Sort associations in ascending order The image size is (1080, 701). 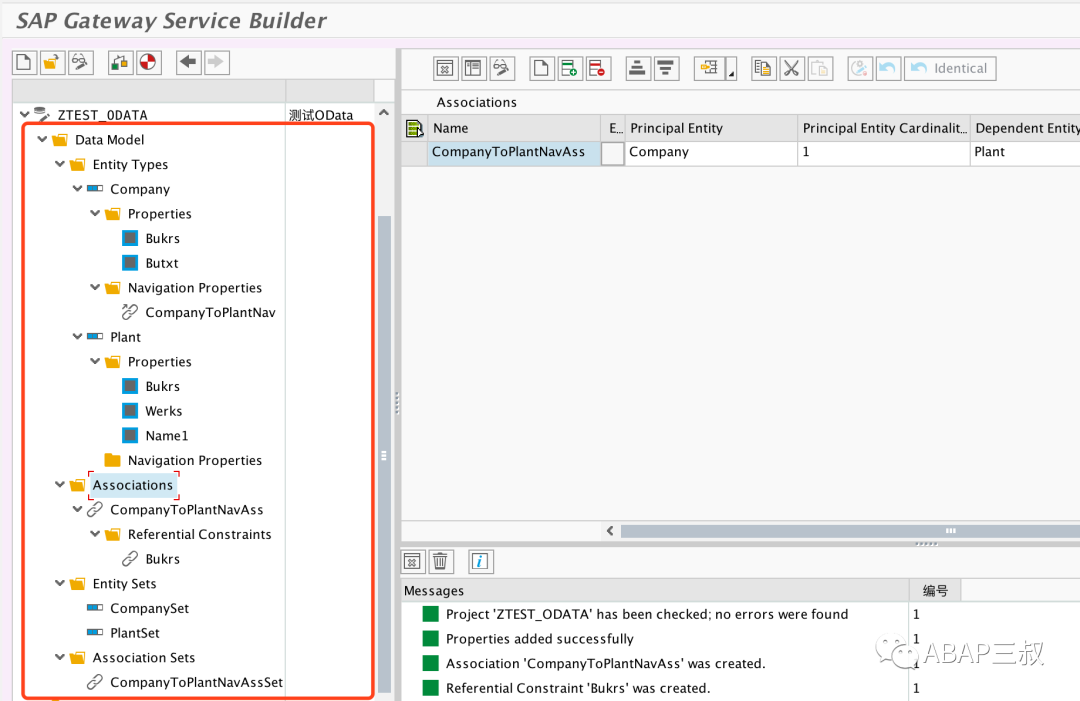(638, 68)
